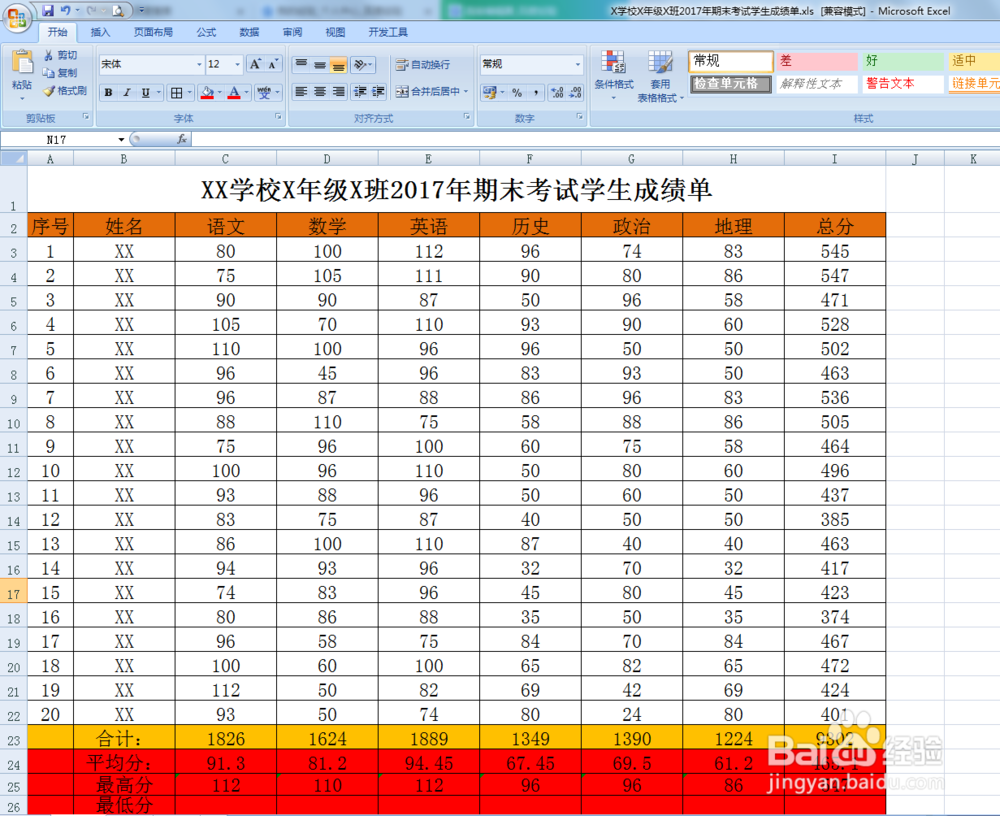Select the 总分 header cell
This screenshot has height=816, width=1000.
pyautogui.click(x=835, y=225)
